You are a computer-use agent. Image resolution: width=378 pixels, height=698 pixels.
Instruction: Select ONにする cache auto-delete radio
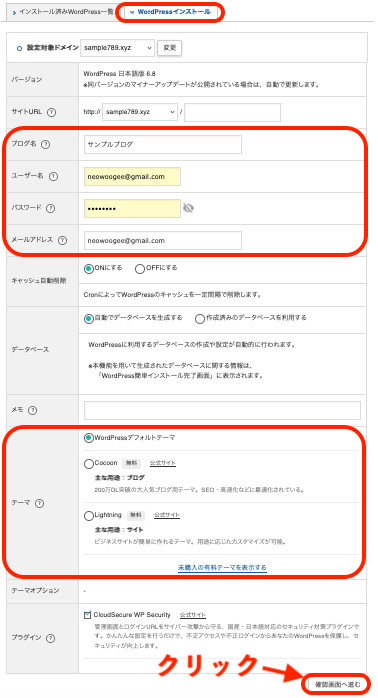(x=89, y=268)
